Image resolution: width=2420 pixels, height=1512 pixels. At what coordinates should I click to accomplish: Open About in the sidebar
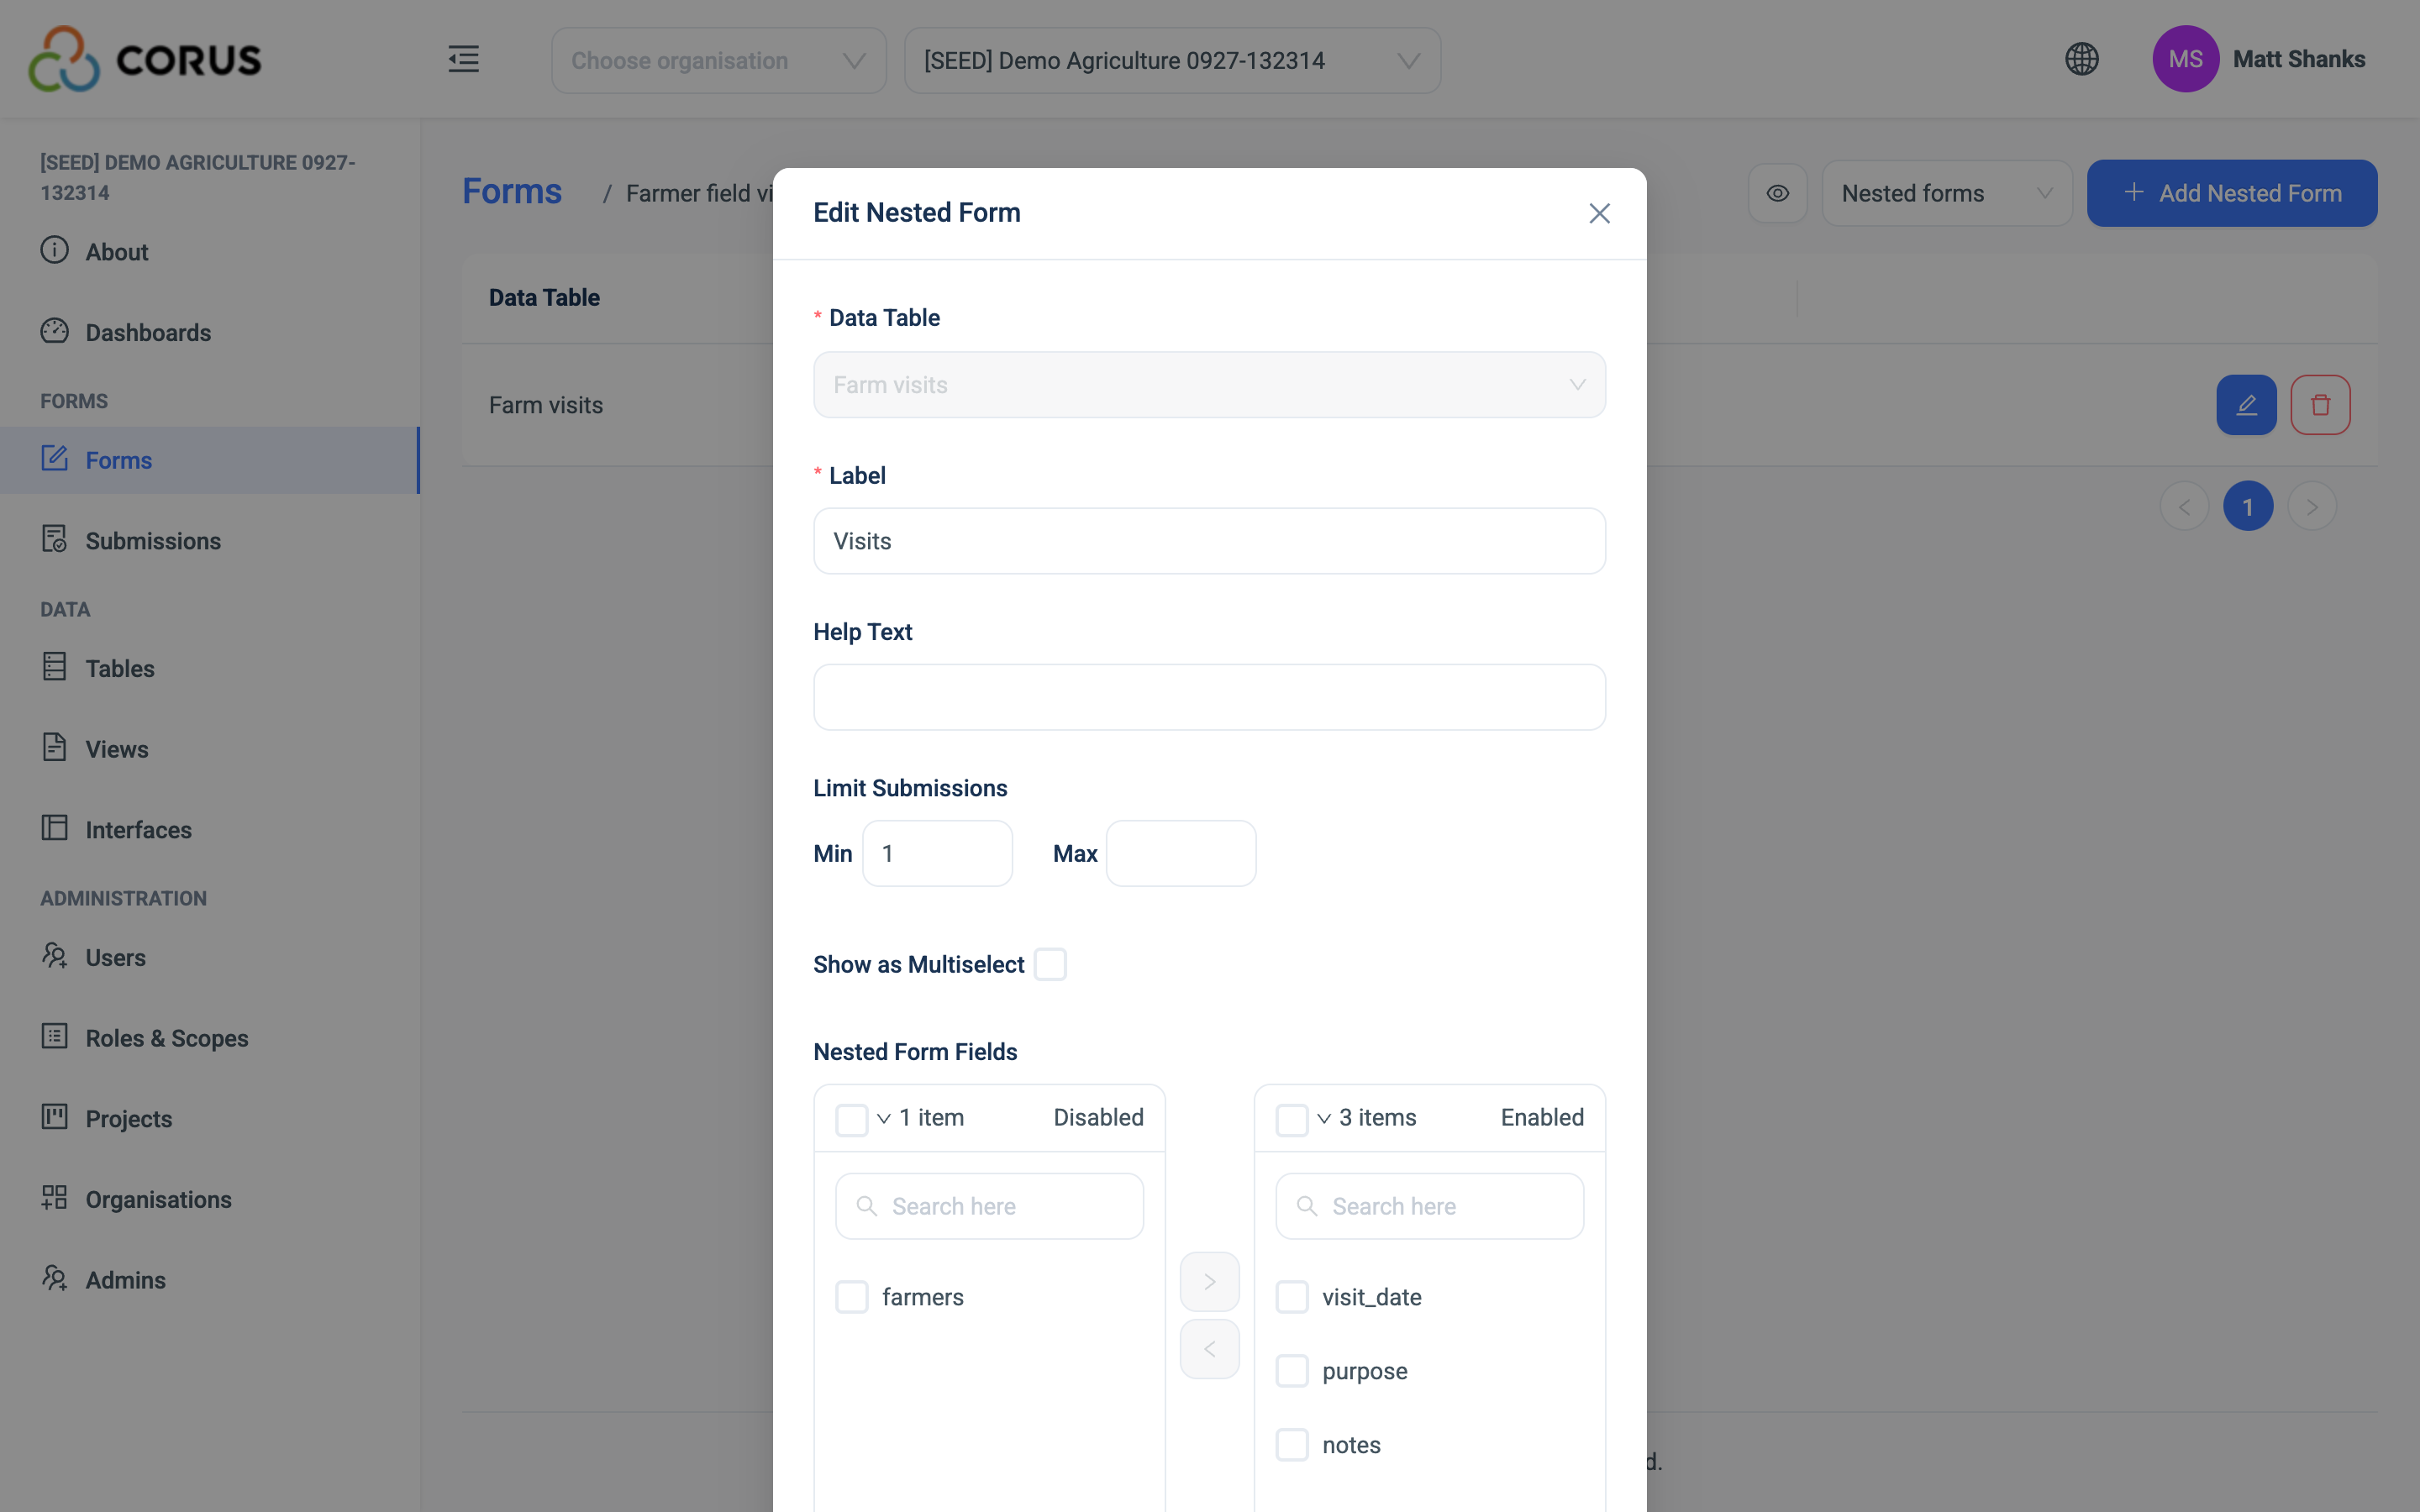[x=210, y=251]
